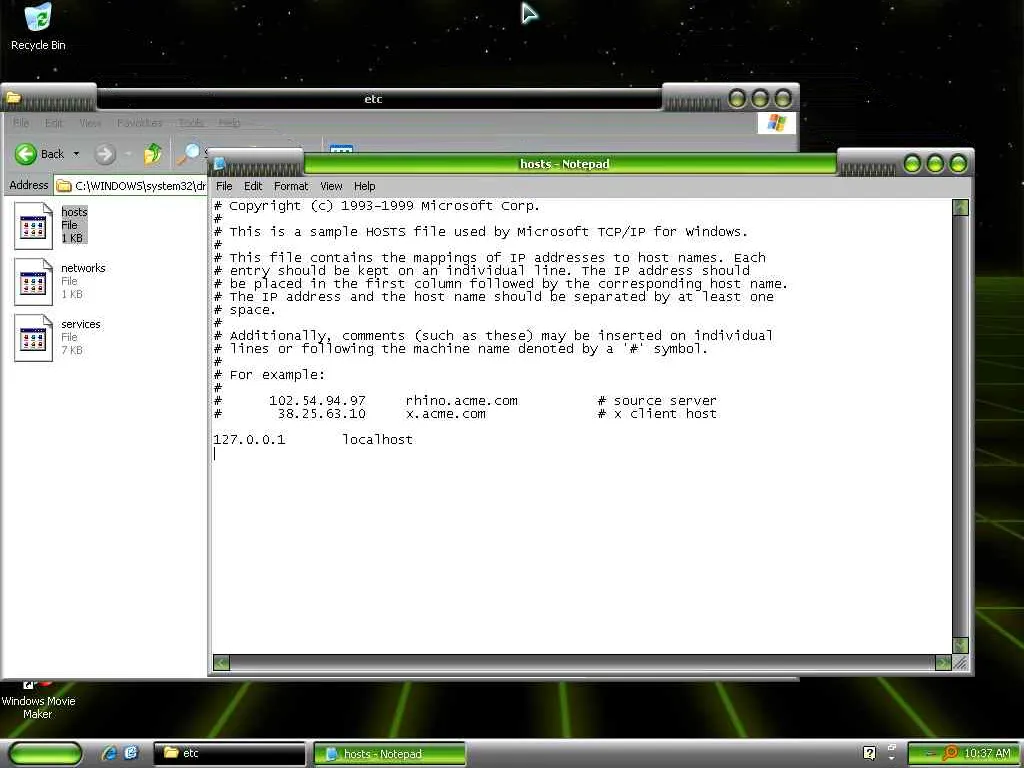Switch to hosts - Notepad taskbar button
This screenshot has height=768, width=1024.
pyautogui.click(x=390, y=754)
